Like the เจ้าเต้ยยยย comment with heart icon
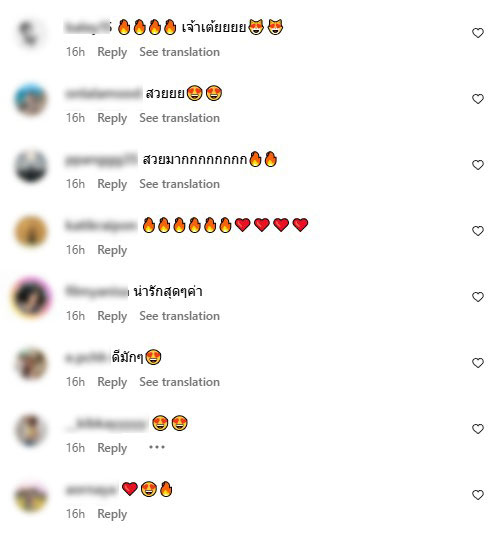 [478, 33]
